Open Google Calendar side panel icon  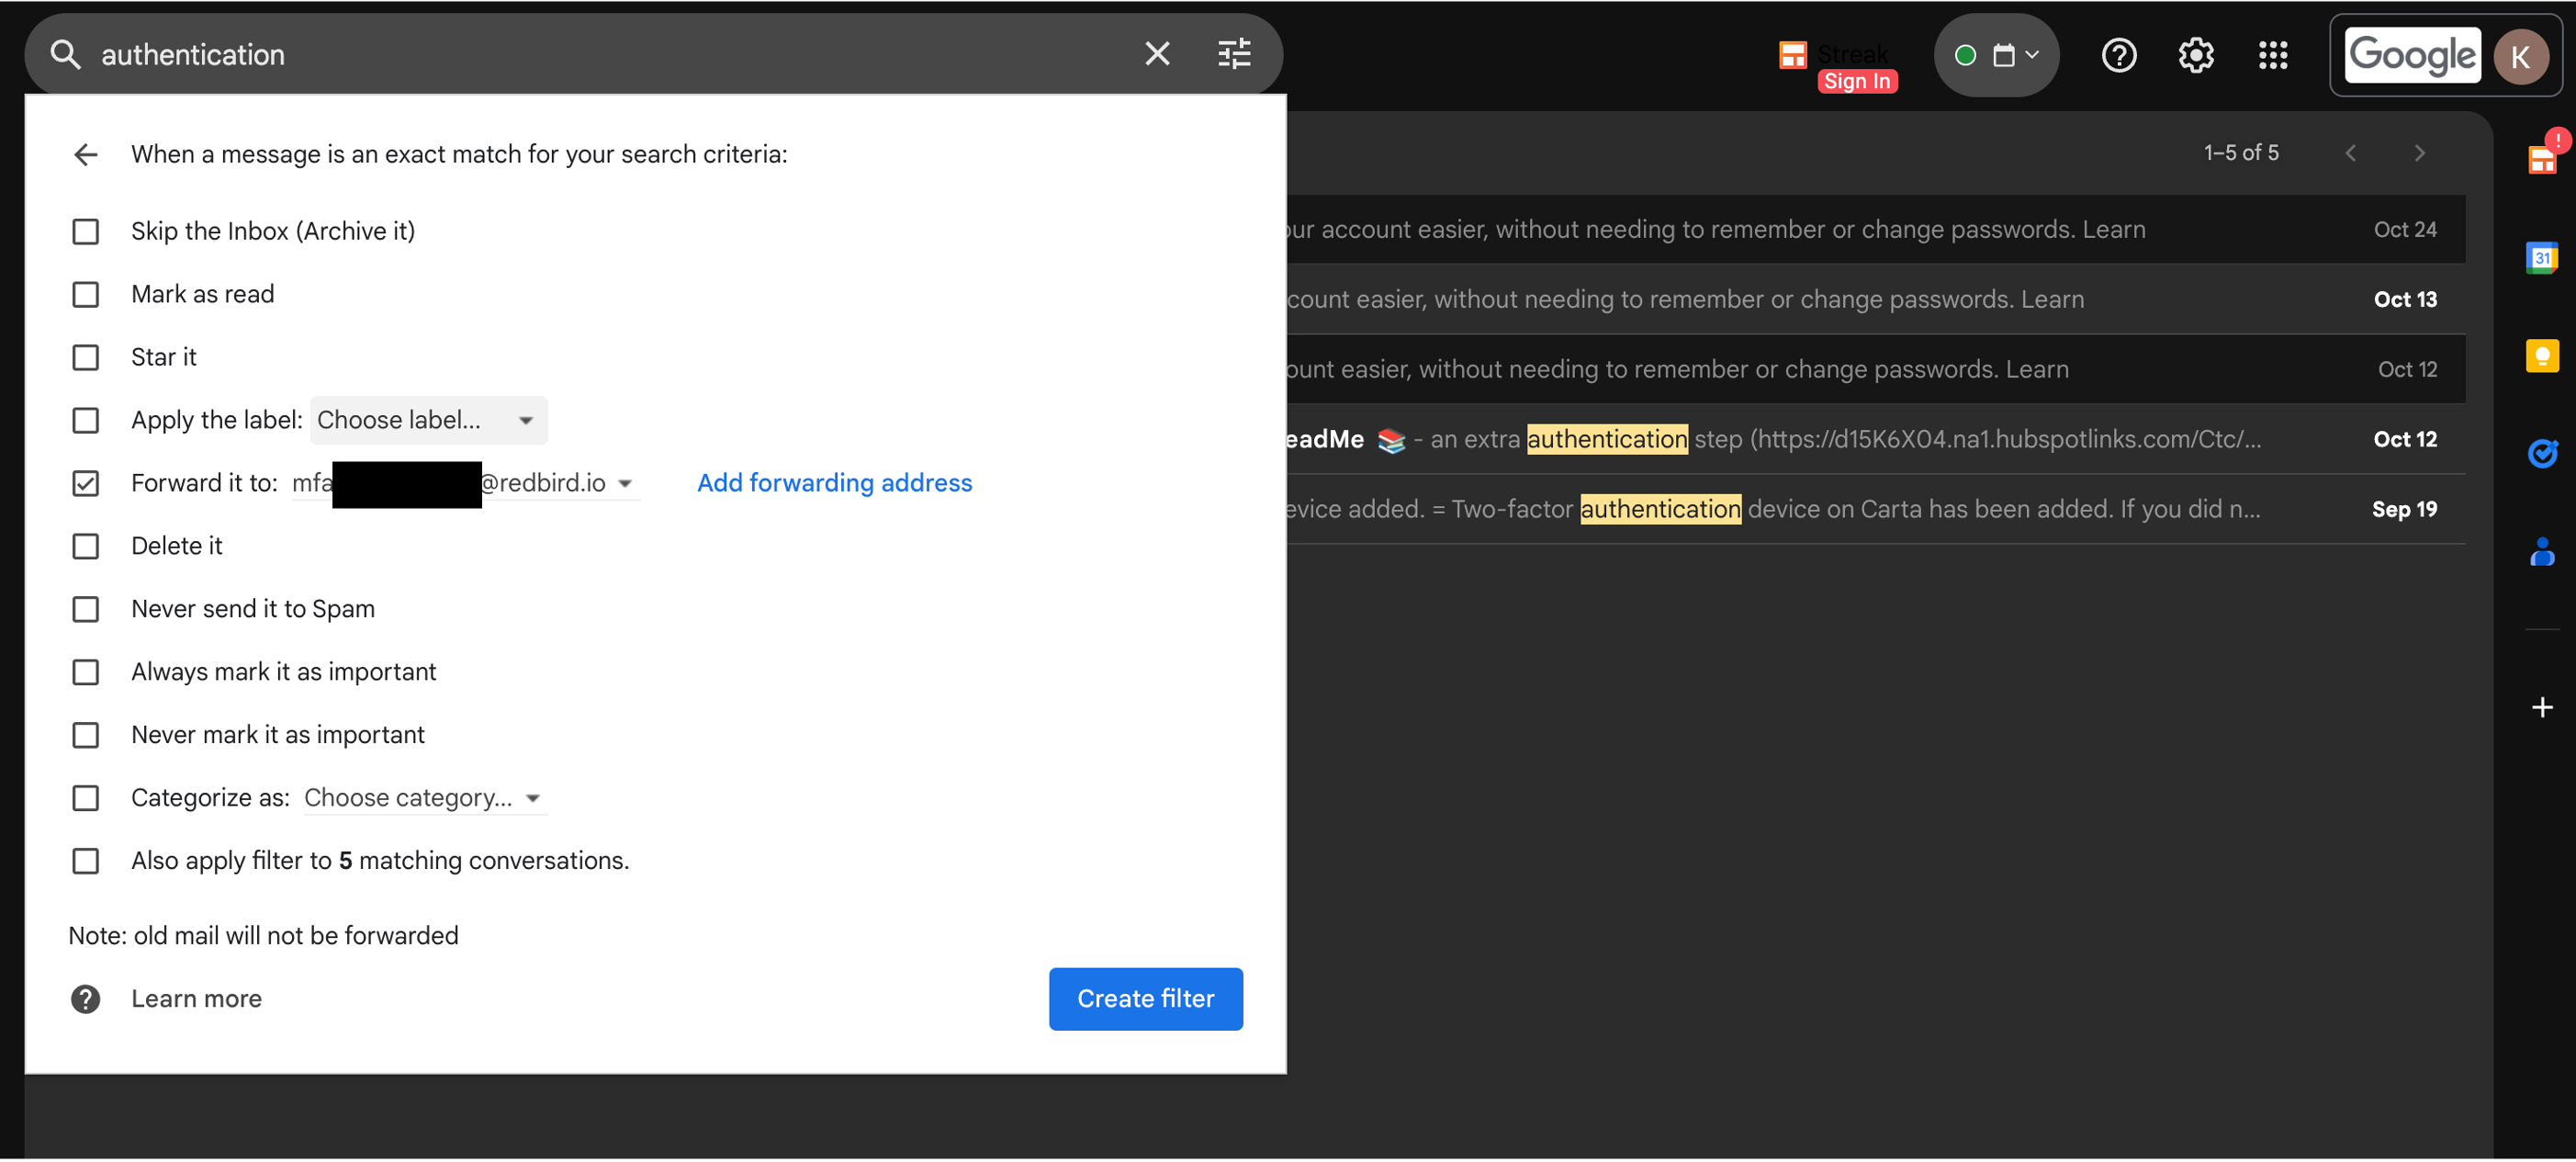click(2541, 258)
